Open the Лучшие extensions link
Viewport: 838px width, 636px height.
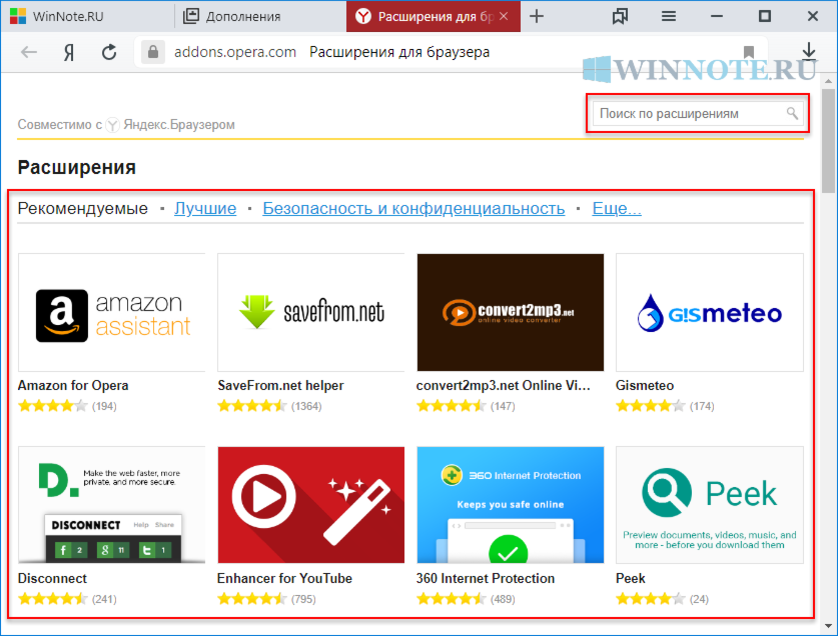(x=205, y=208)
